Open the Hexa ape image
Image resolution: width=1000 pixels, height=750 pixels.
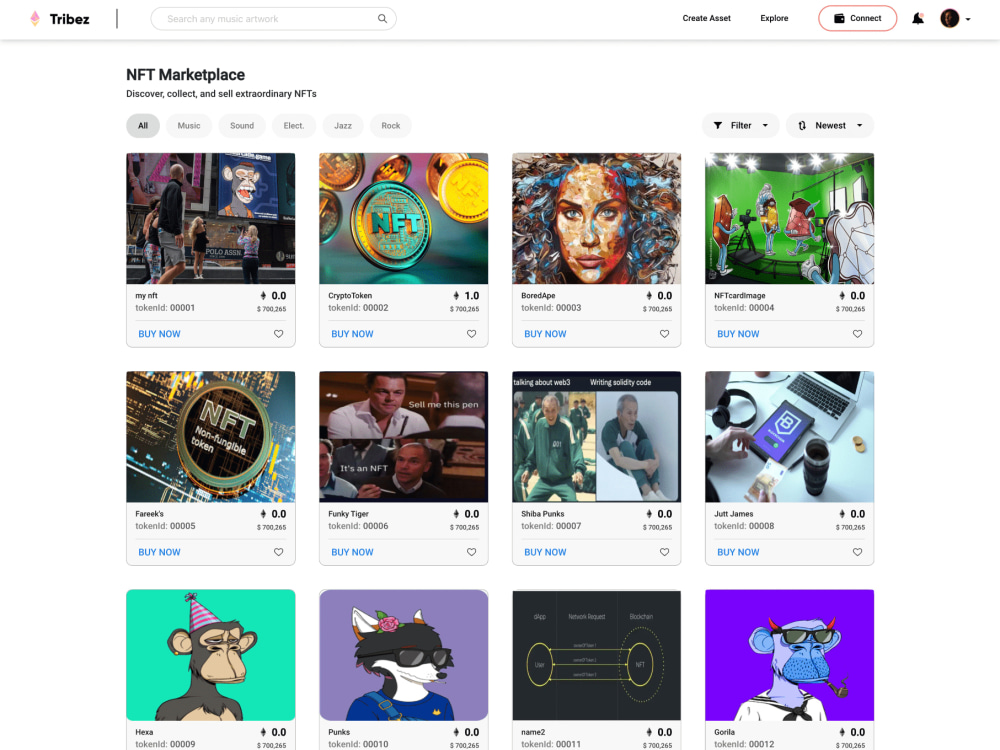(210, 655)
